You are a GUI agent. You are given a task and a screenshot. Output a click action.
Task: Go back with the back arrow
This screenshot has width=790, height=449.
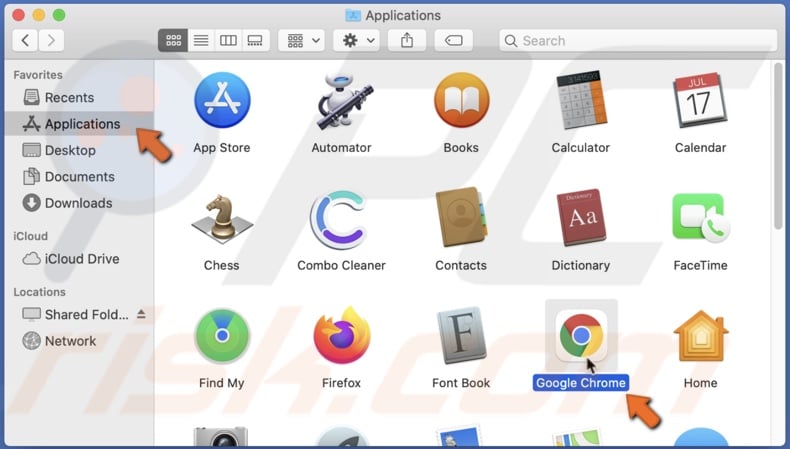coord(25,40)
